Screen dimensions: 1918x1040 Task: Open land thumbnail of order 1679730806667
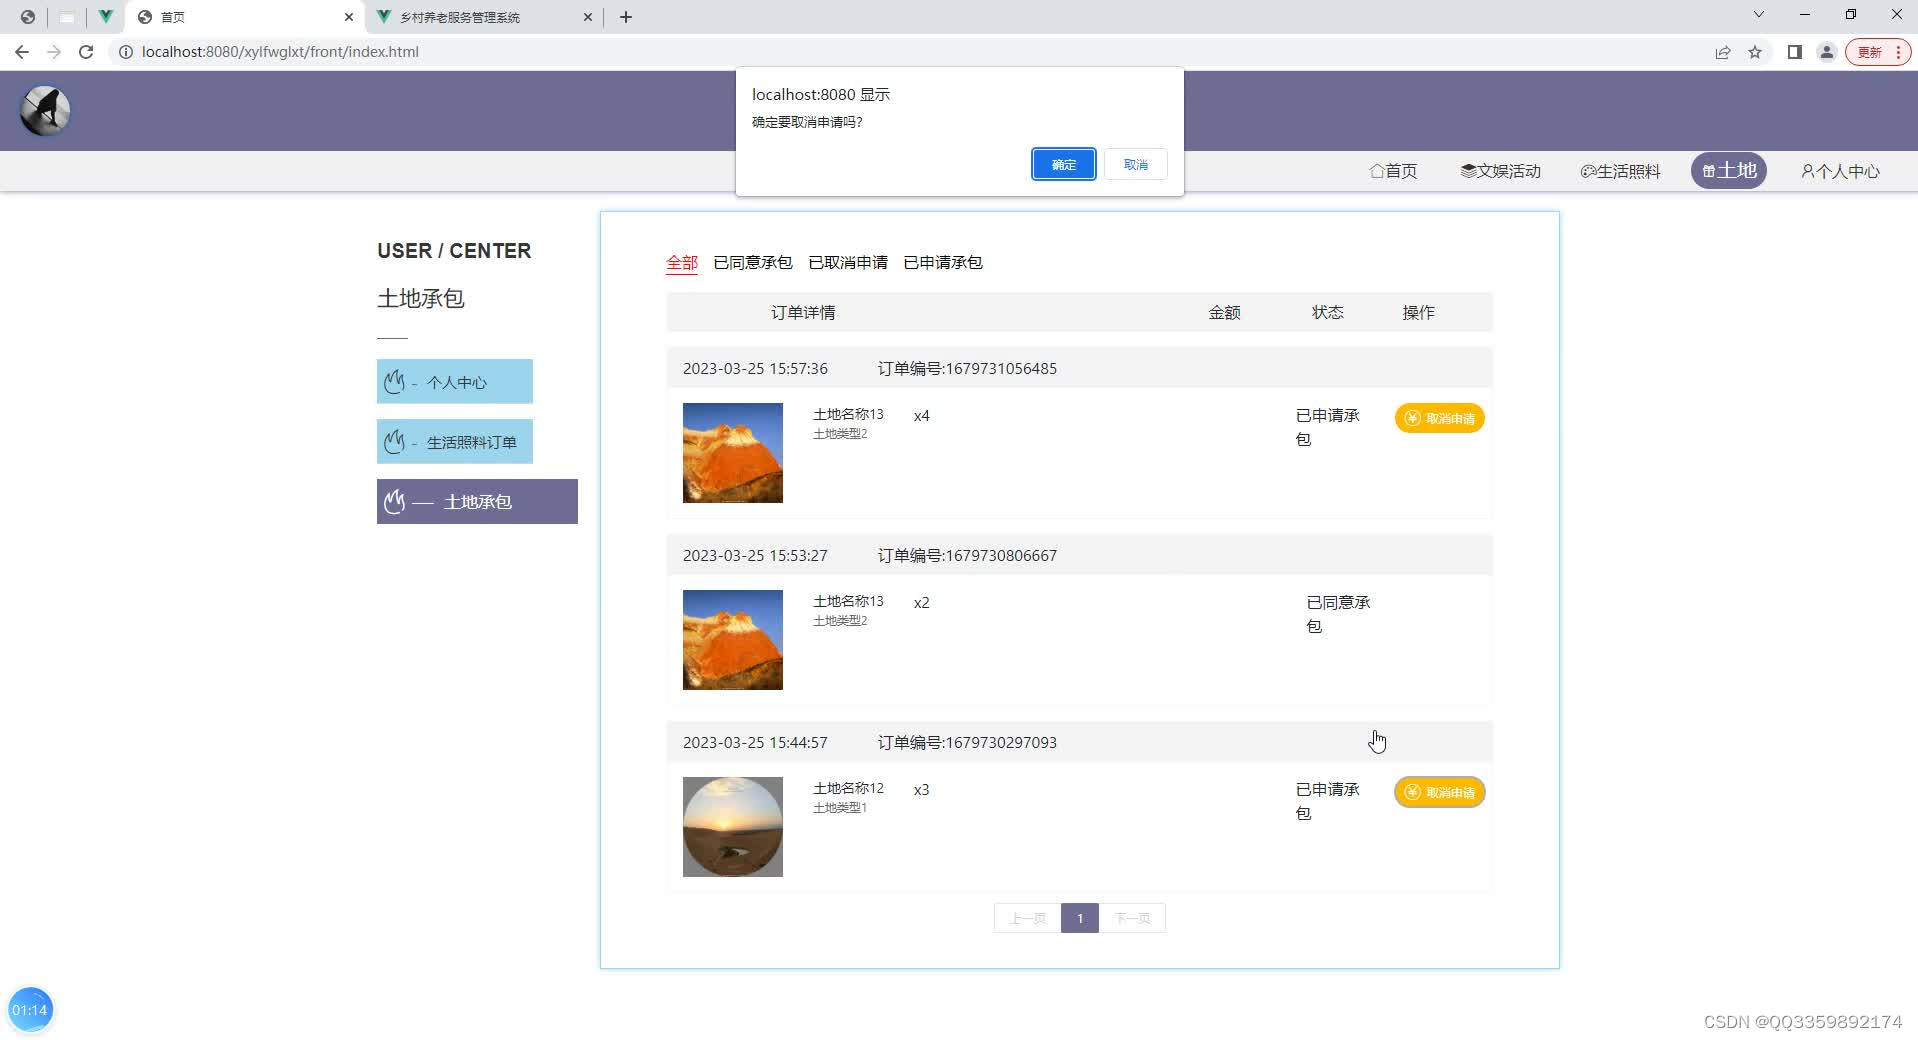coord(733,640)
